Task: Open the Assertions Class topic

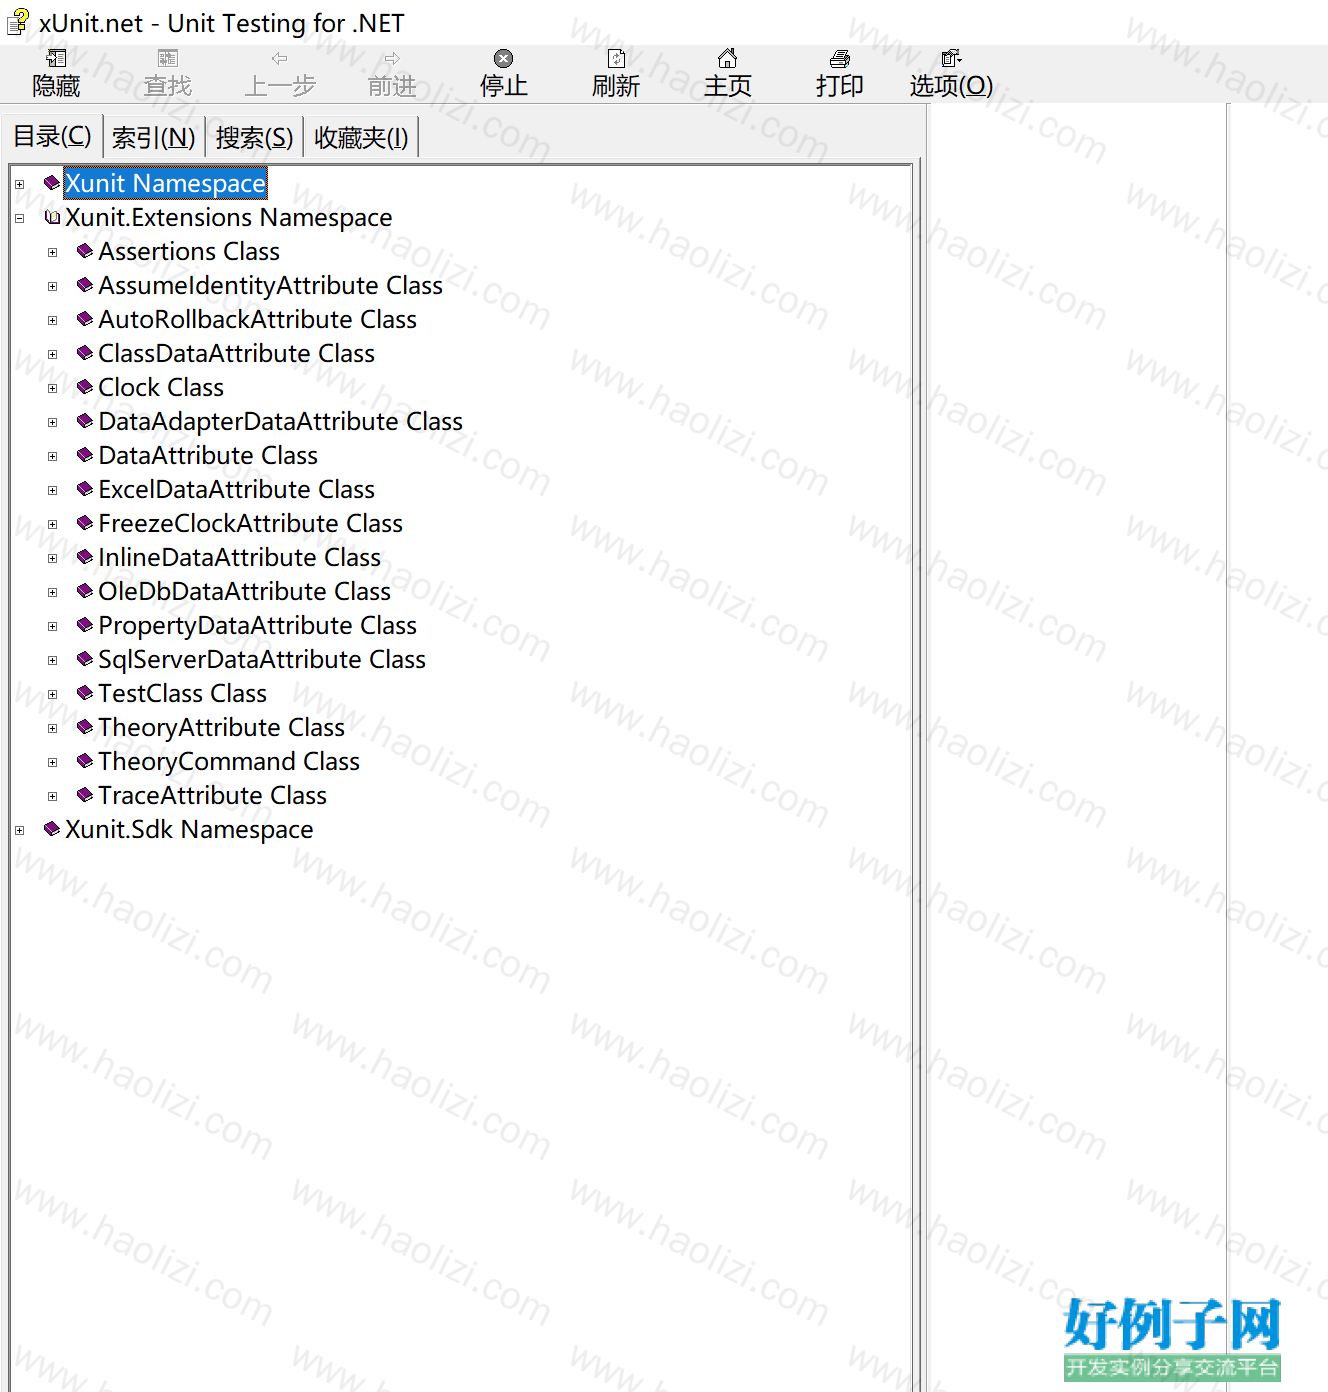Action: click(x=189, y=251)
